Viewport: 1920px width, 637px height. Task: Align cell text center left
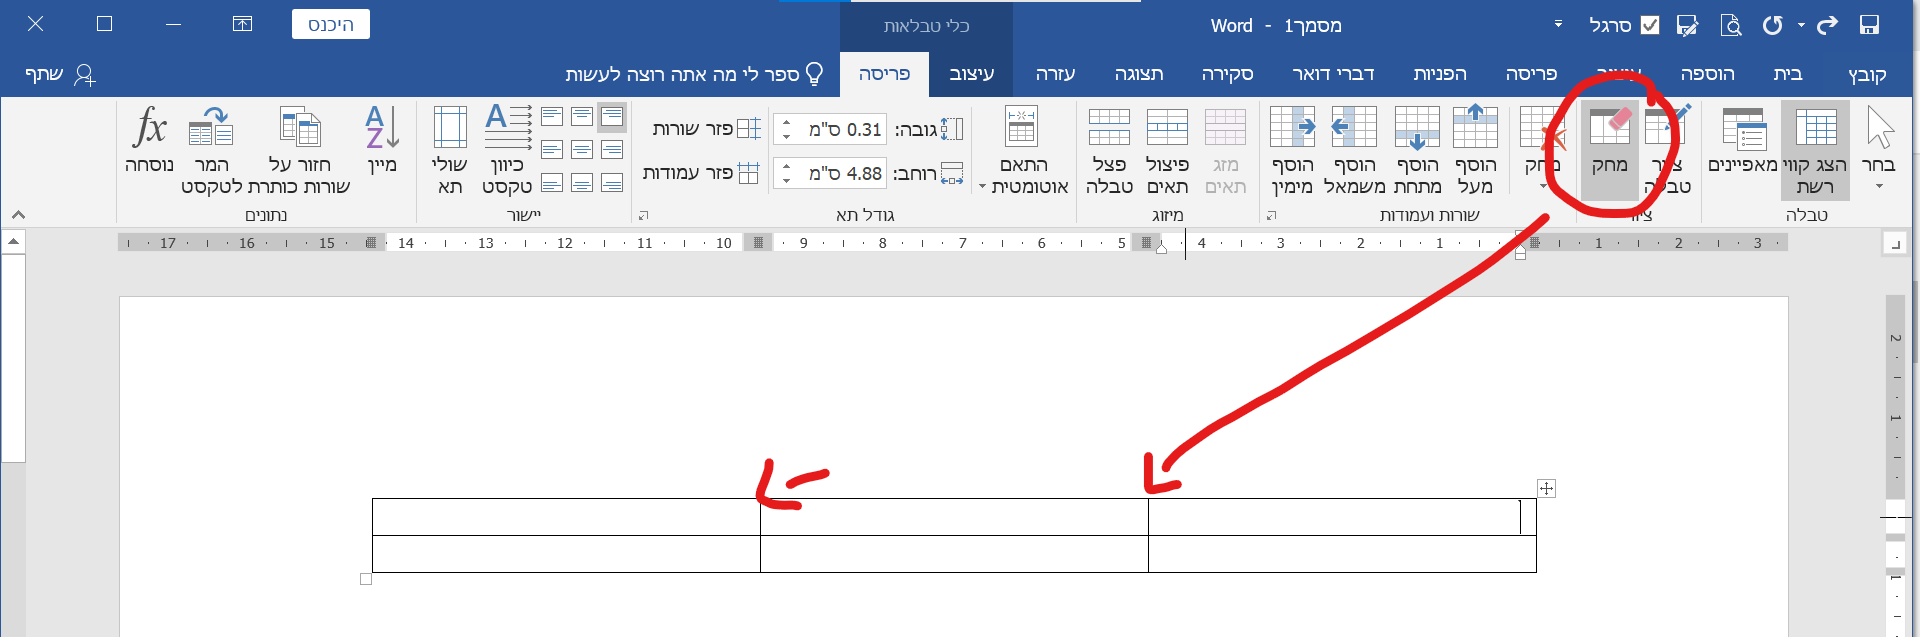click(x=552, y=150)
